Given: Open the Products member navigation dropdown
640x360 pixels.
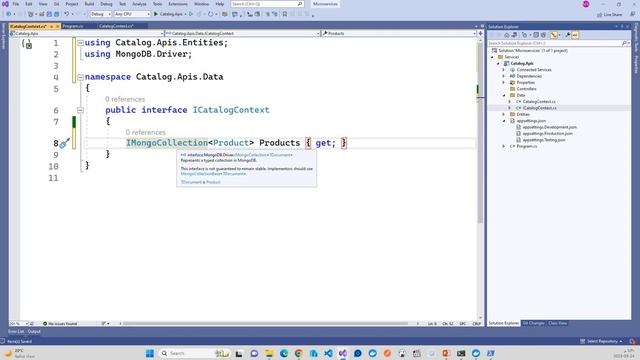Looking at the screenshot, I should tap(399, 33).
